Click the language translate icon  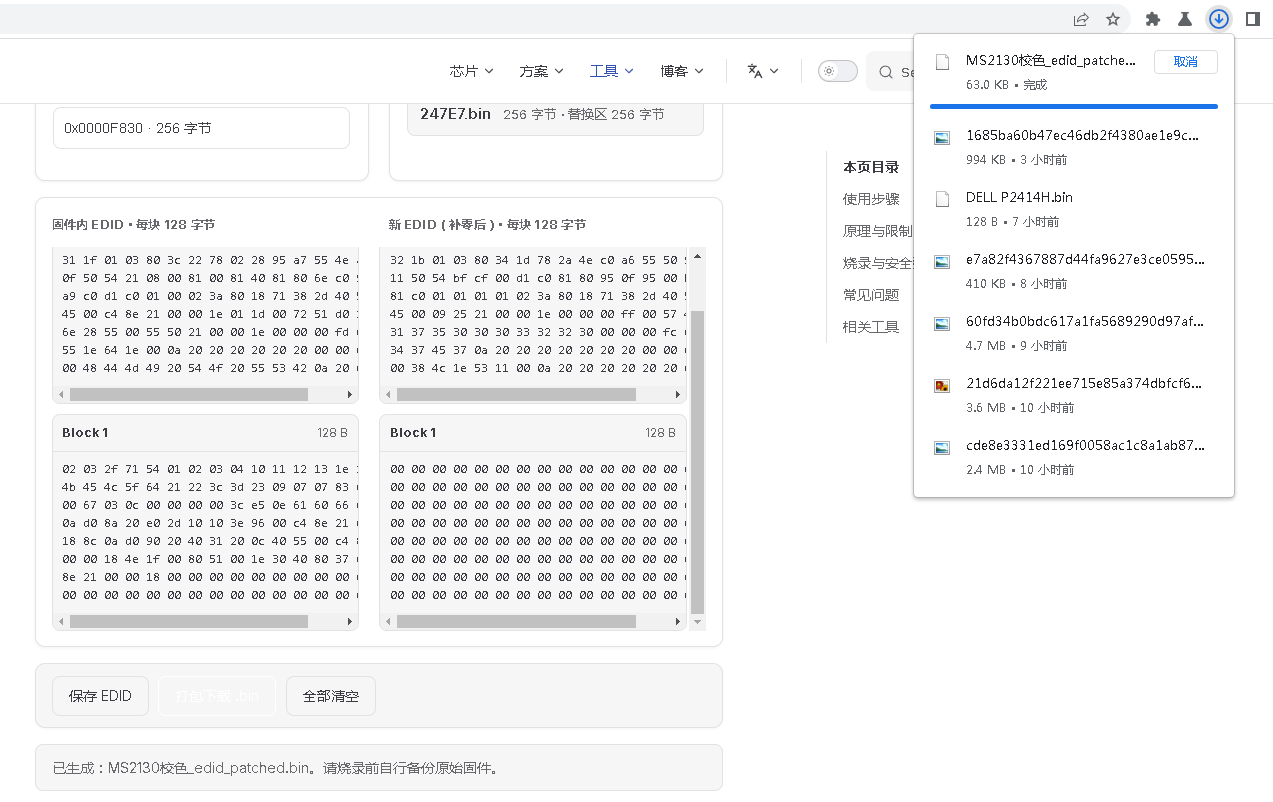[755, 71]
